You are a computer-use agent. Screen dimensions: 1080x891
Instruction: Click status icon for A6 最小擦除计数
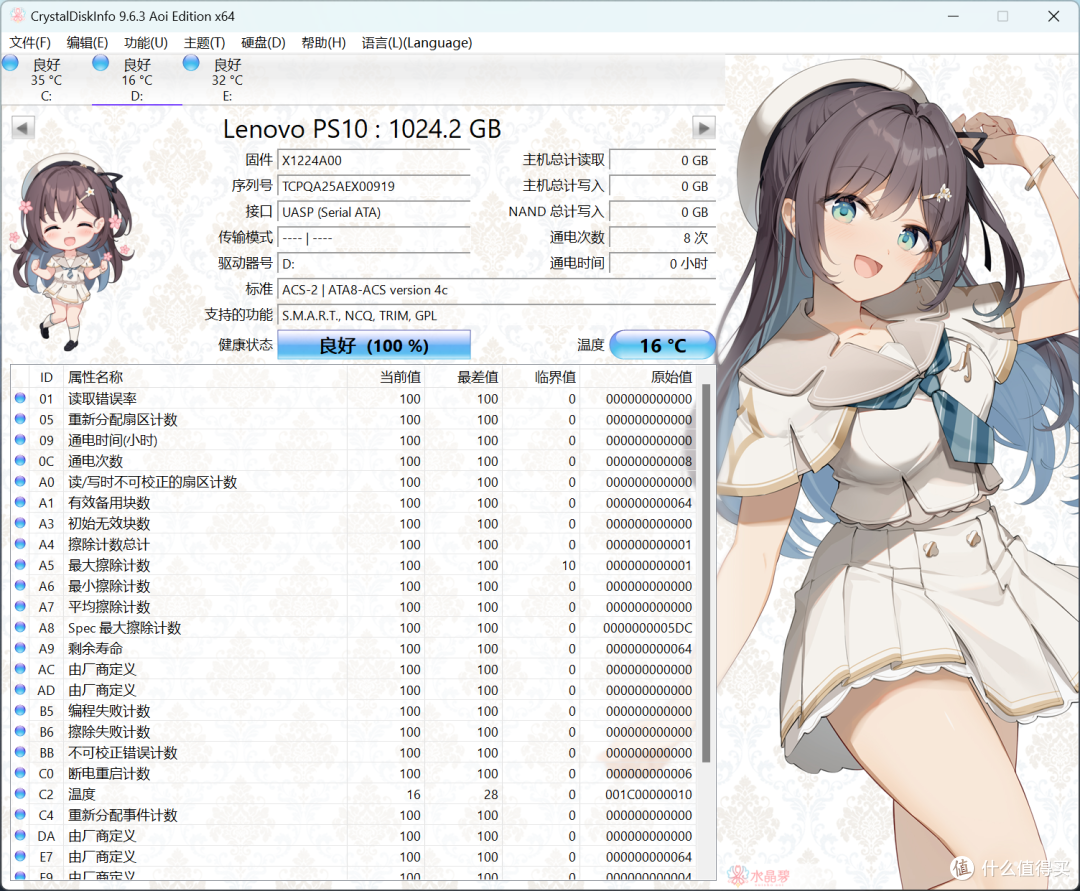(x=20, y=585)
